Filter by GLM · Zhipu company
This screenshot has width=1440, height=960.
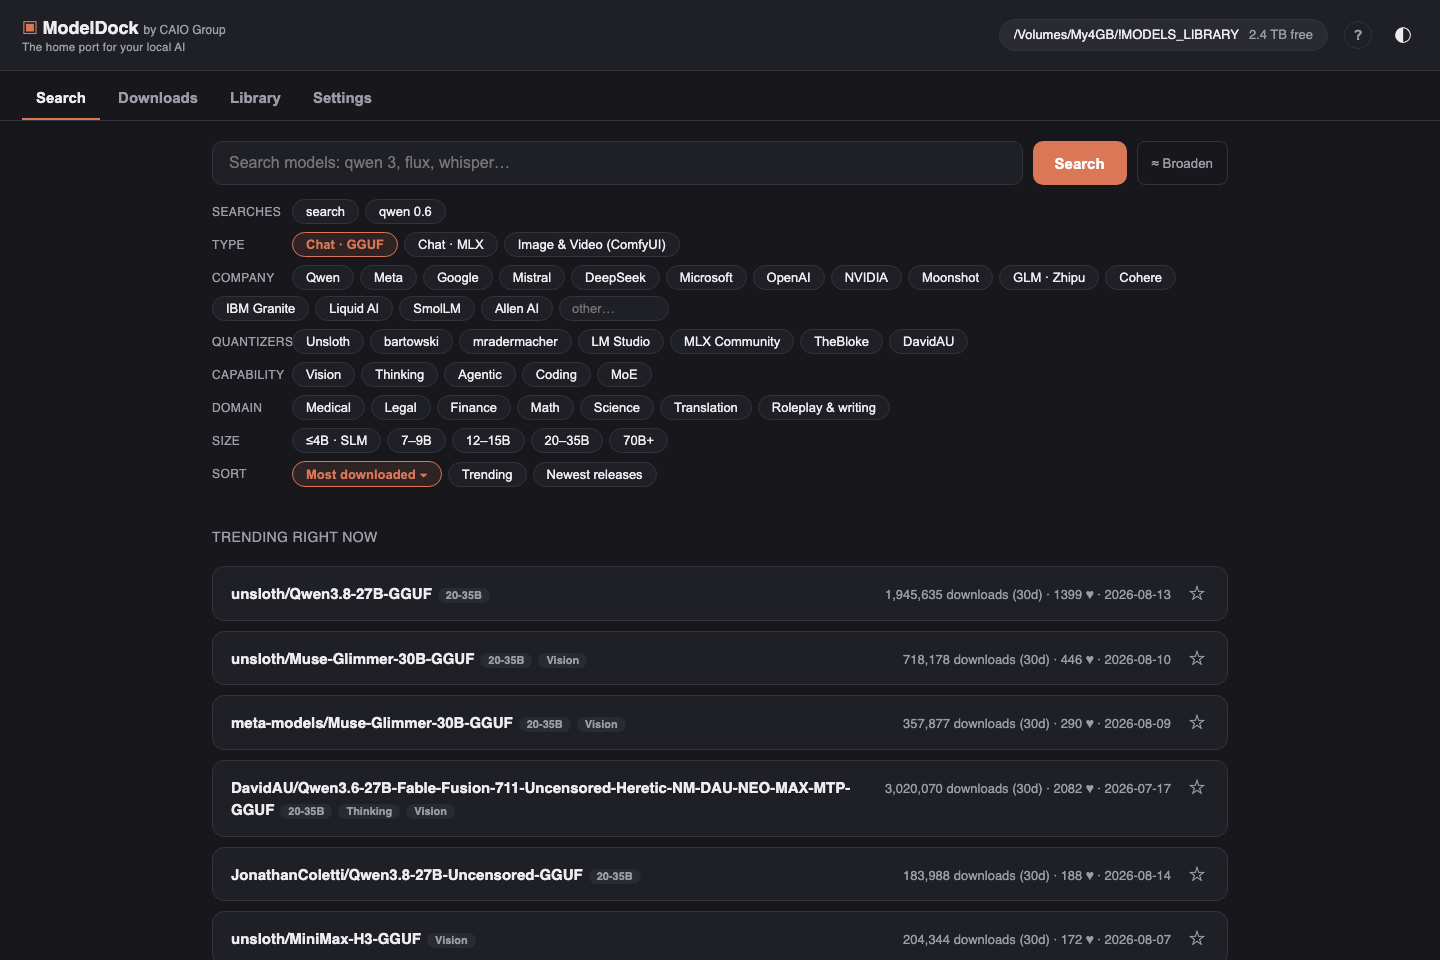coord(1049,278)
